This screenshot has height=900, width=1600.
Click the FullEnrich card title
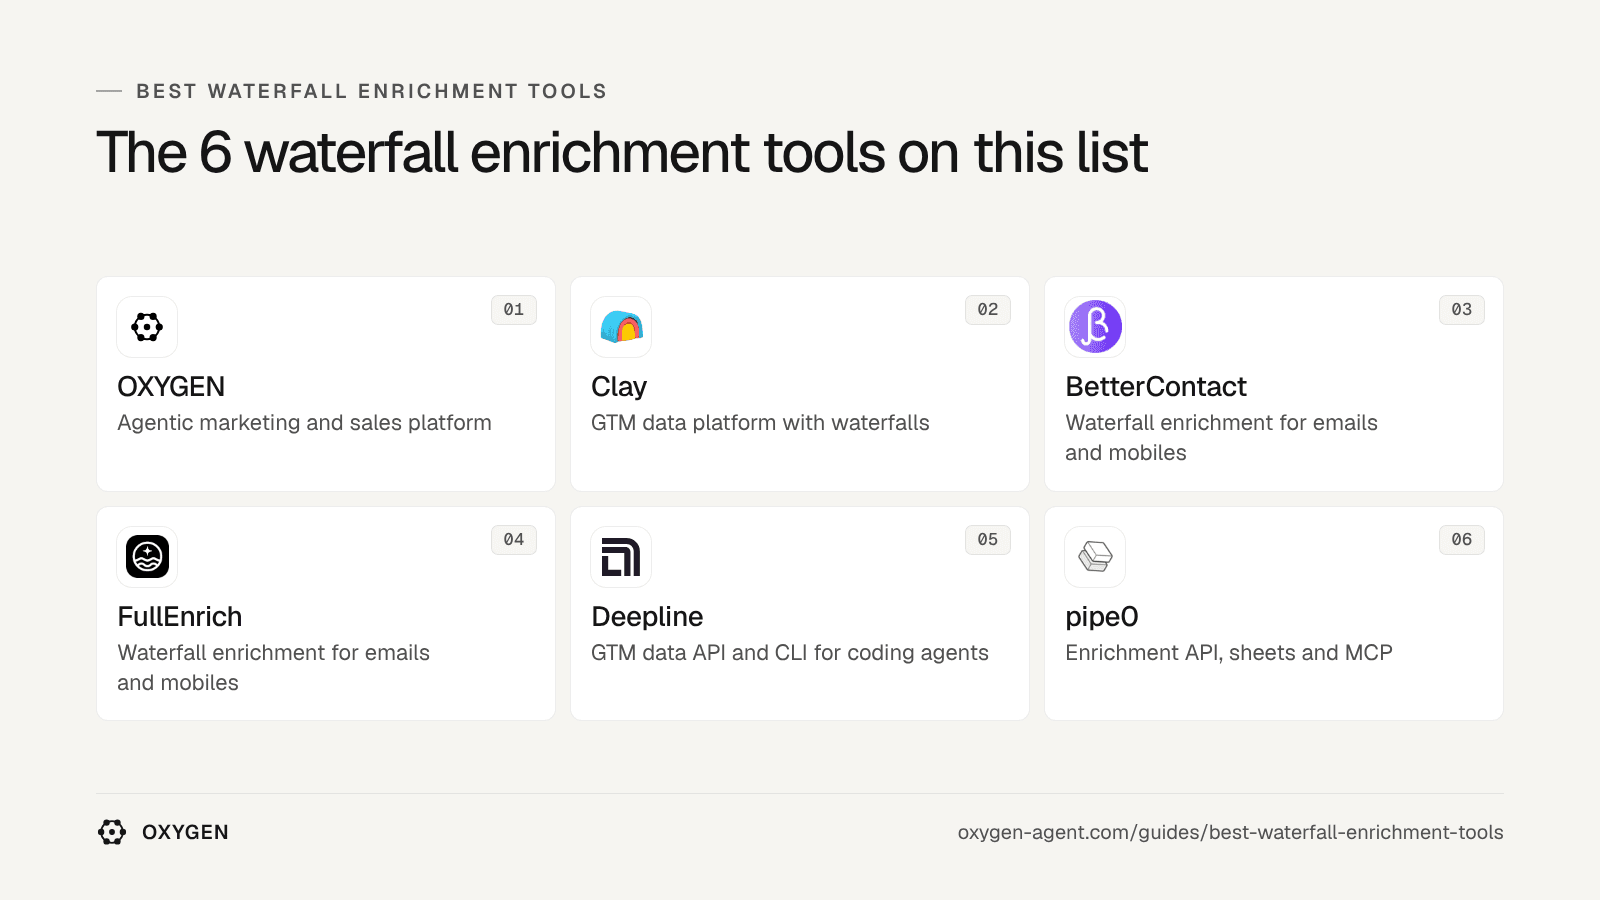[x=180, y=617]
